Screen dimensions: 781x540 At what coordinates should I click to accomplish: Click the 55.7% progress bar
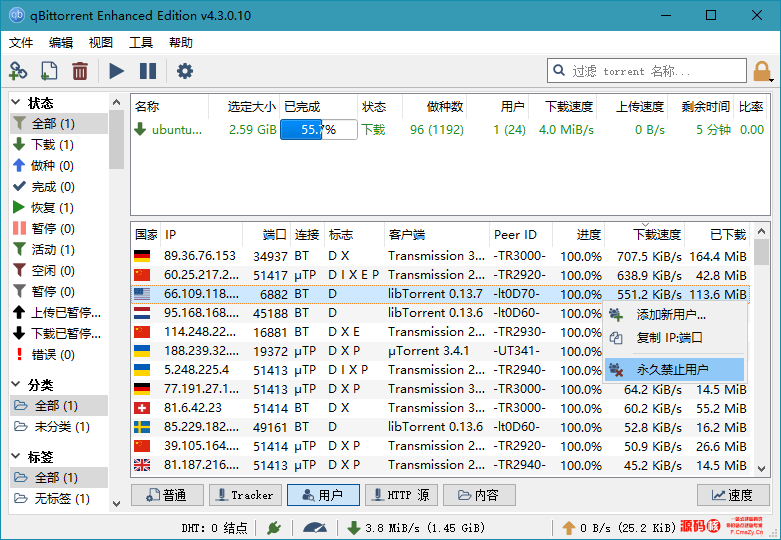(319, 130)
